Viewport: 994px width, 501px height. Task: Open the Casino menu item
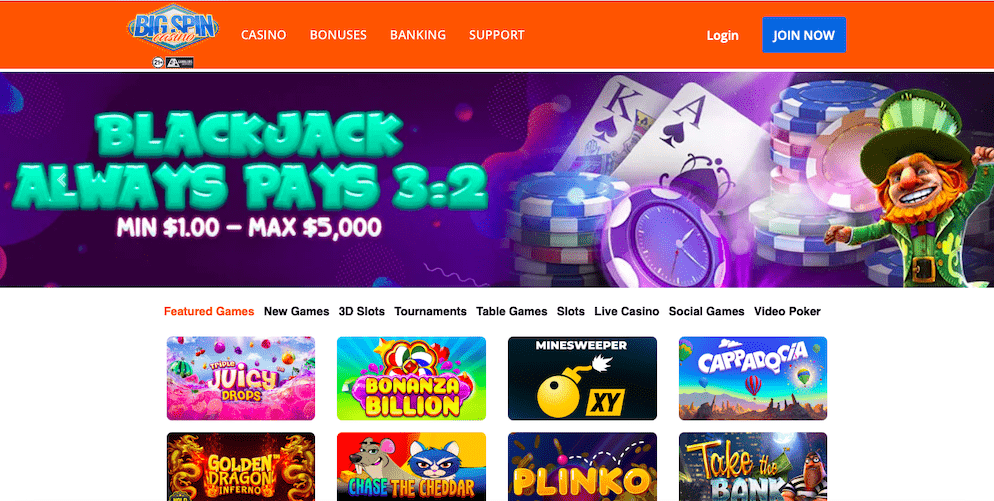point(264,35)
